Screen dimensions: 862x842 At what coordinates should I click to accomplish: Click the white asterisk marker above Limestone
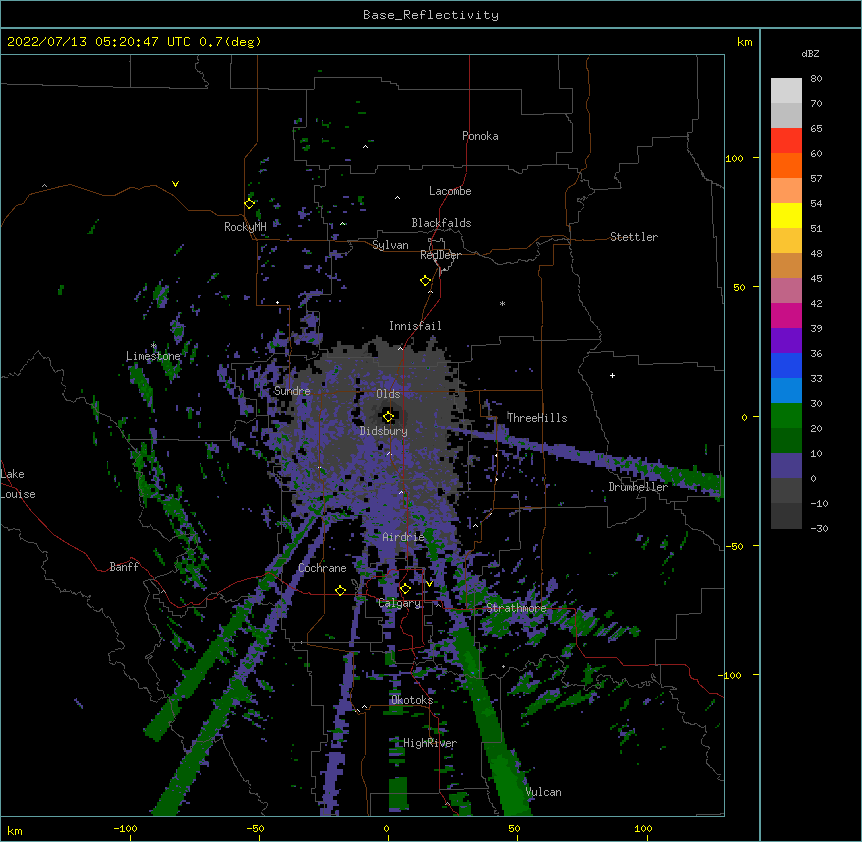click(x=153, y=346)
